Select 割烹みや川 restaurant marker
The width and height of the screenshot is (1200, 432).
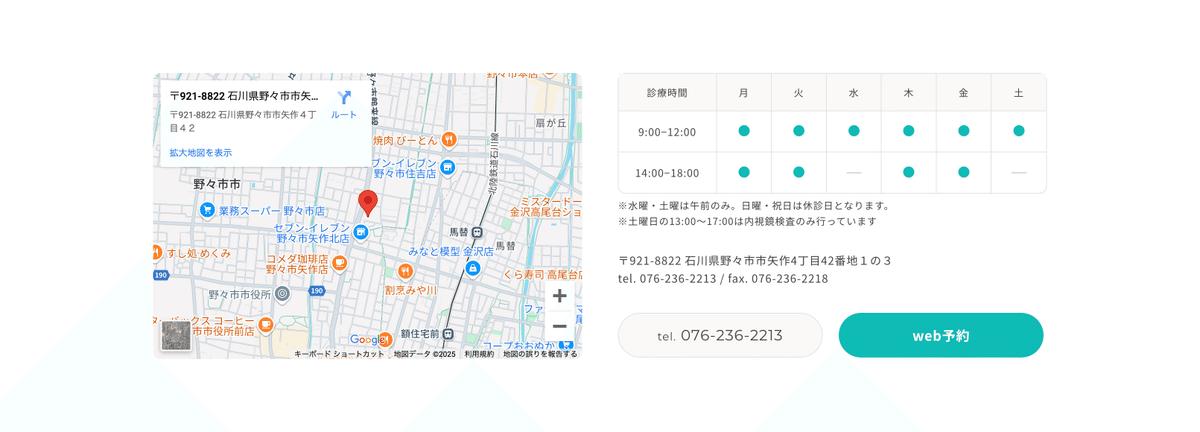pyautogui.click(x=405, y=271)
